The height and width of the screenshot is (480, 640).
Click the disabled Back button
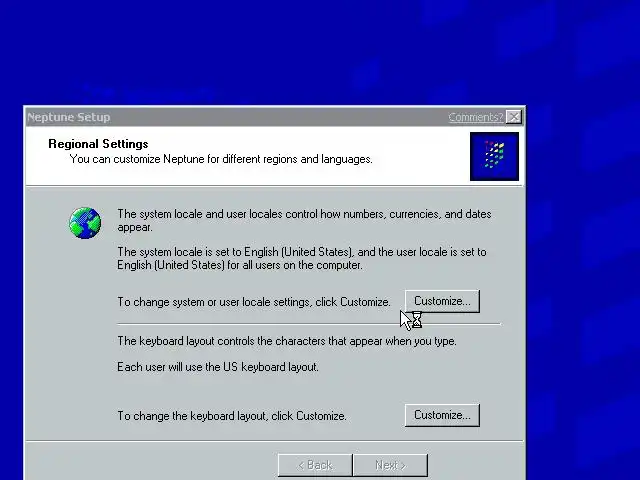(x=315, y=465)
